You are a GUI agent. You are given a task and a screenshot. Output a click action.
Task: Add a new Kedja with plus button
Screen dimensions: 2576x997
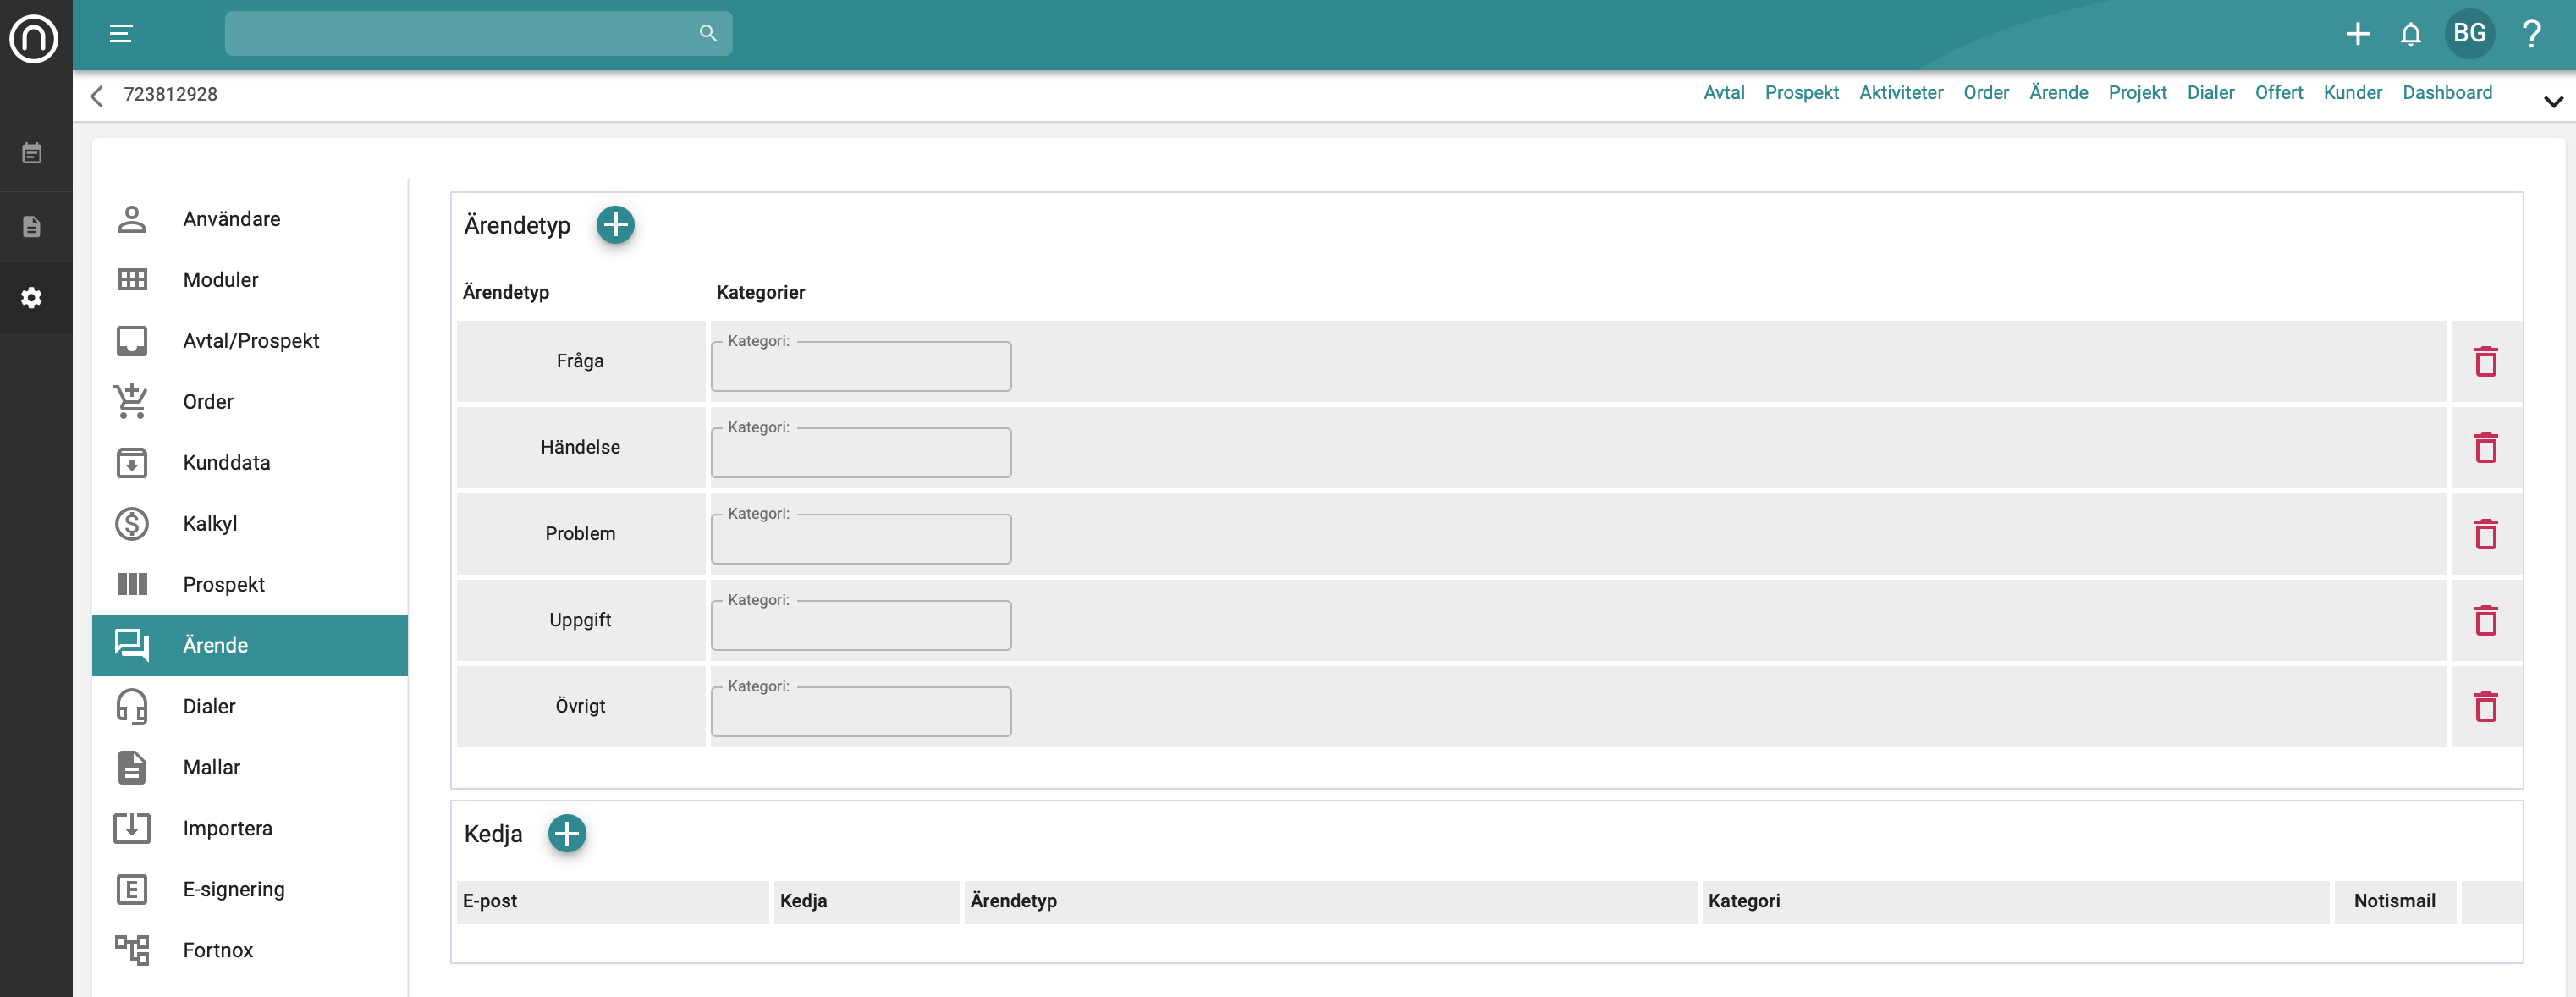[x=567, y=833]
